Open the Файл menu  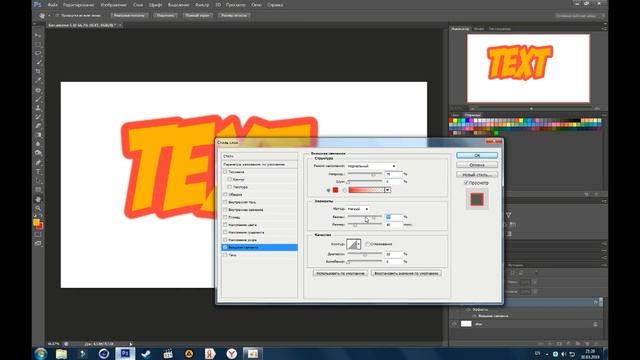pyautogui.click(x=52, y=5)
